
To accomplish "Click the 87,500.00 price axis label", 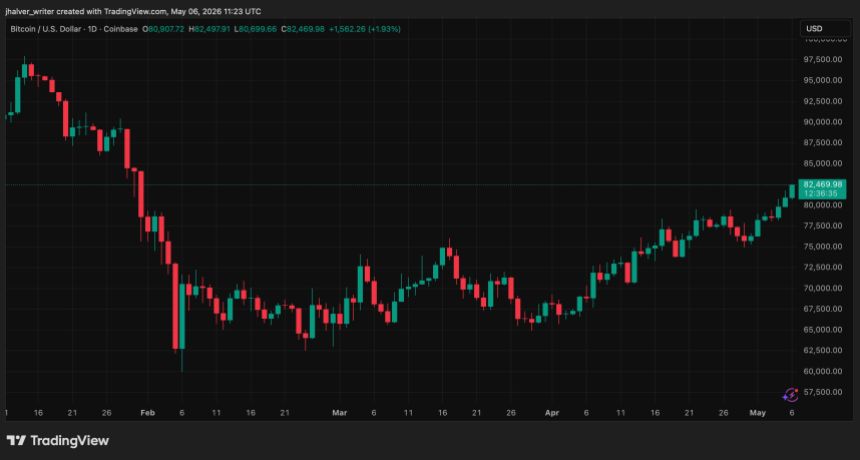I will pyautogui.click(x=823, y=143).
